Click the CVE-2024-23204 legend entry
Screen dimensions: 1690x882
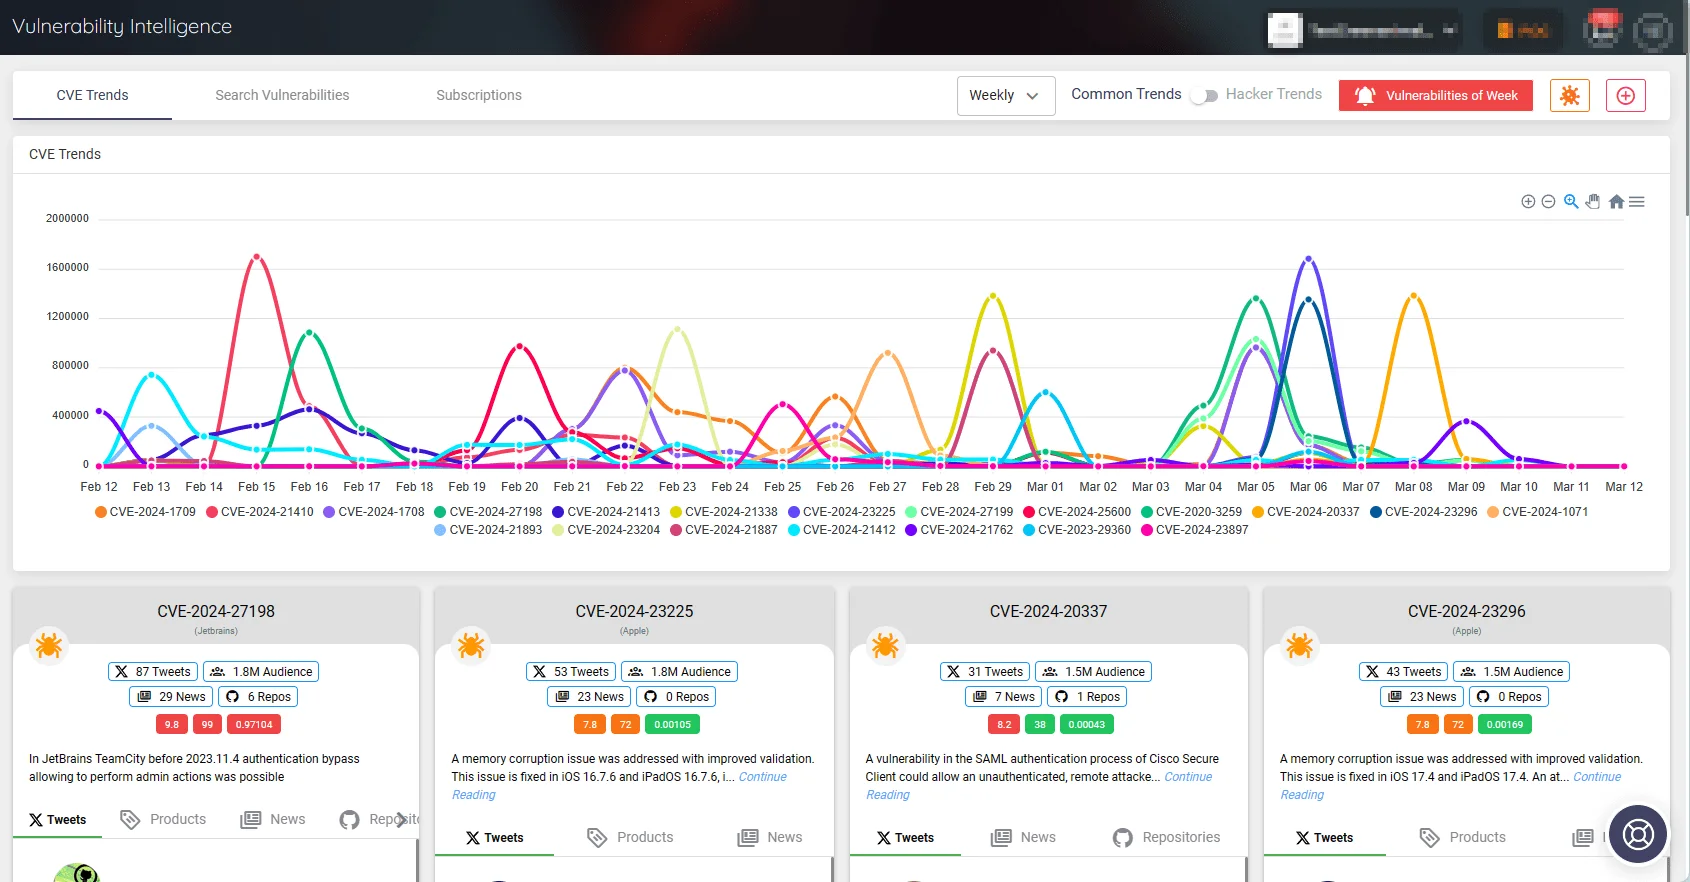[x=606, y=530]
